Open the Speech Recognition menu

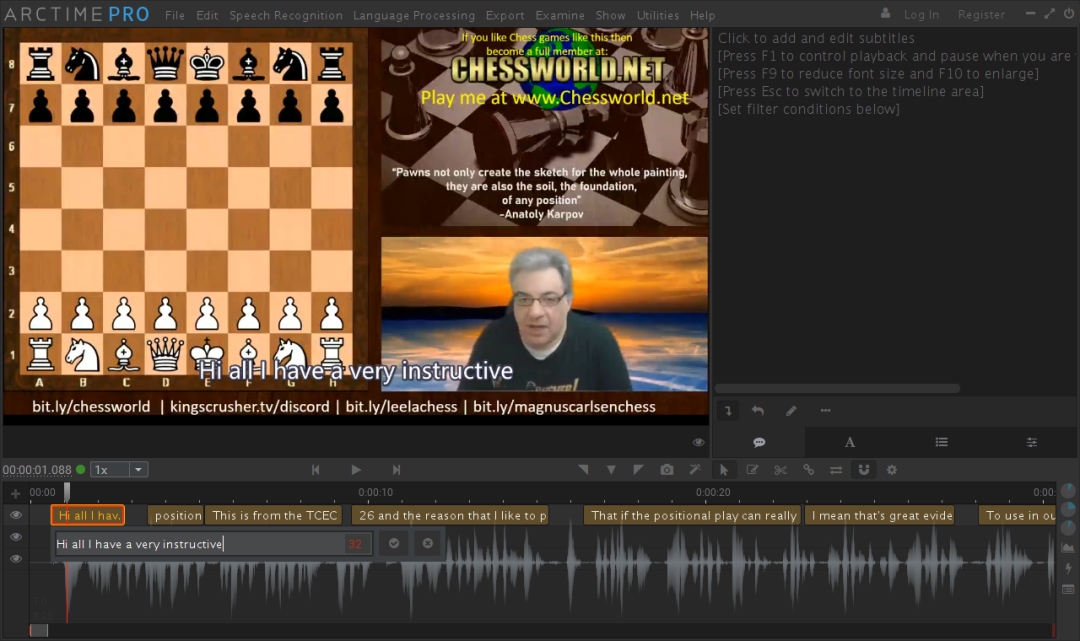point(286,15)
